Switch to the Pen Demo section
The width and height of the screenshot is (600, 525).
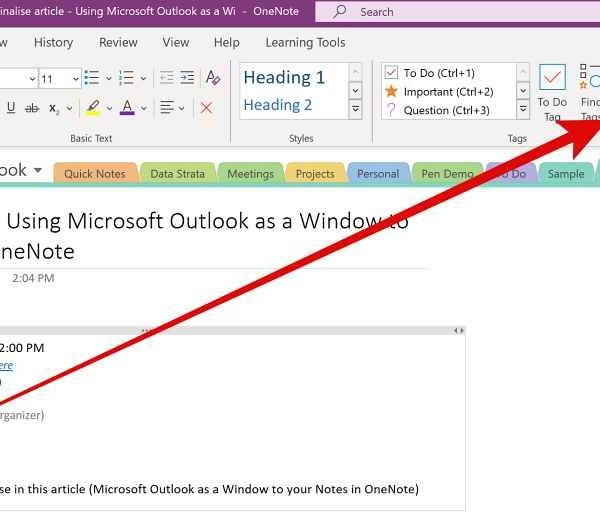(447, 173)
